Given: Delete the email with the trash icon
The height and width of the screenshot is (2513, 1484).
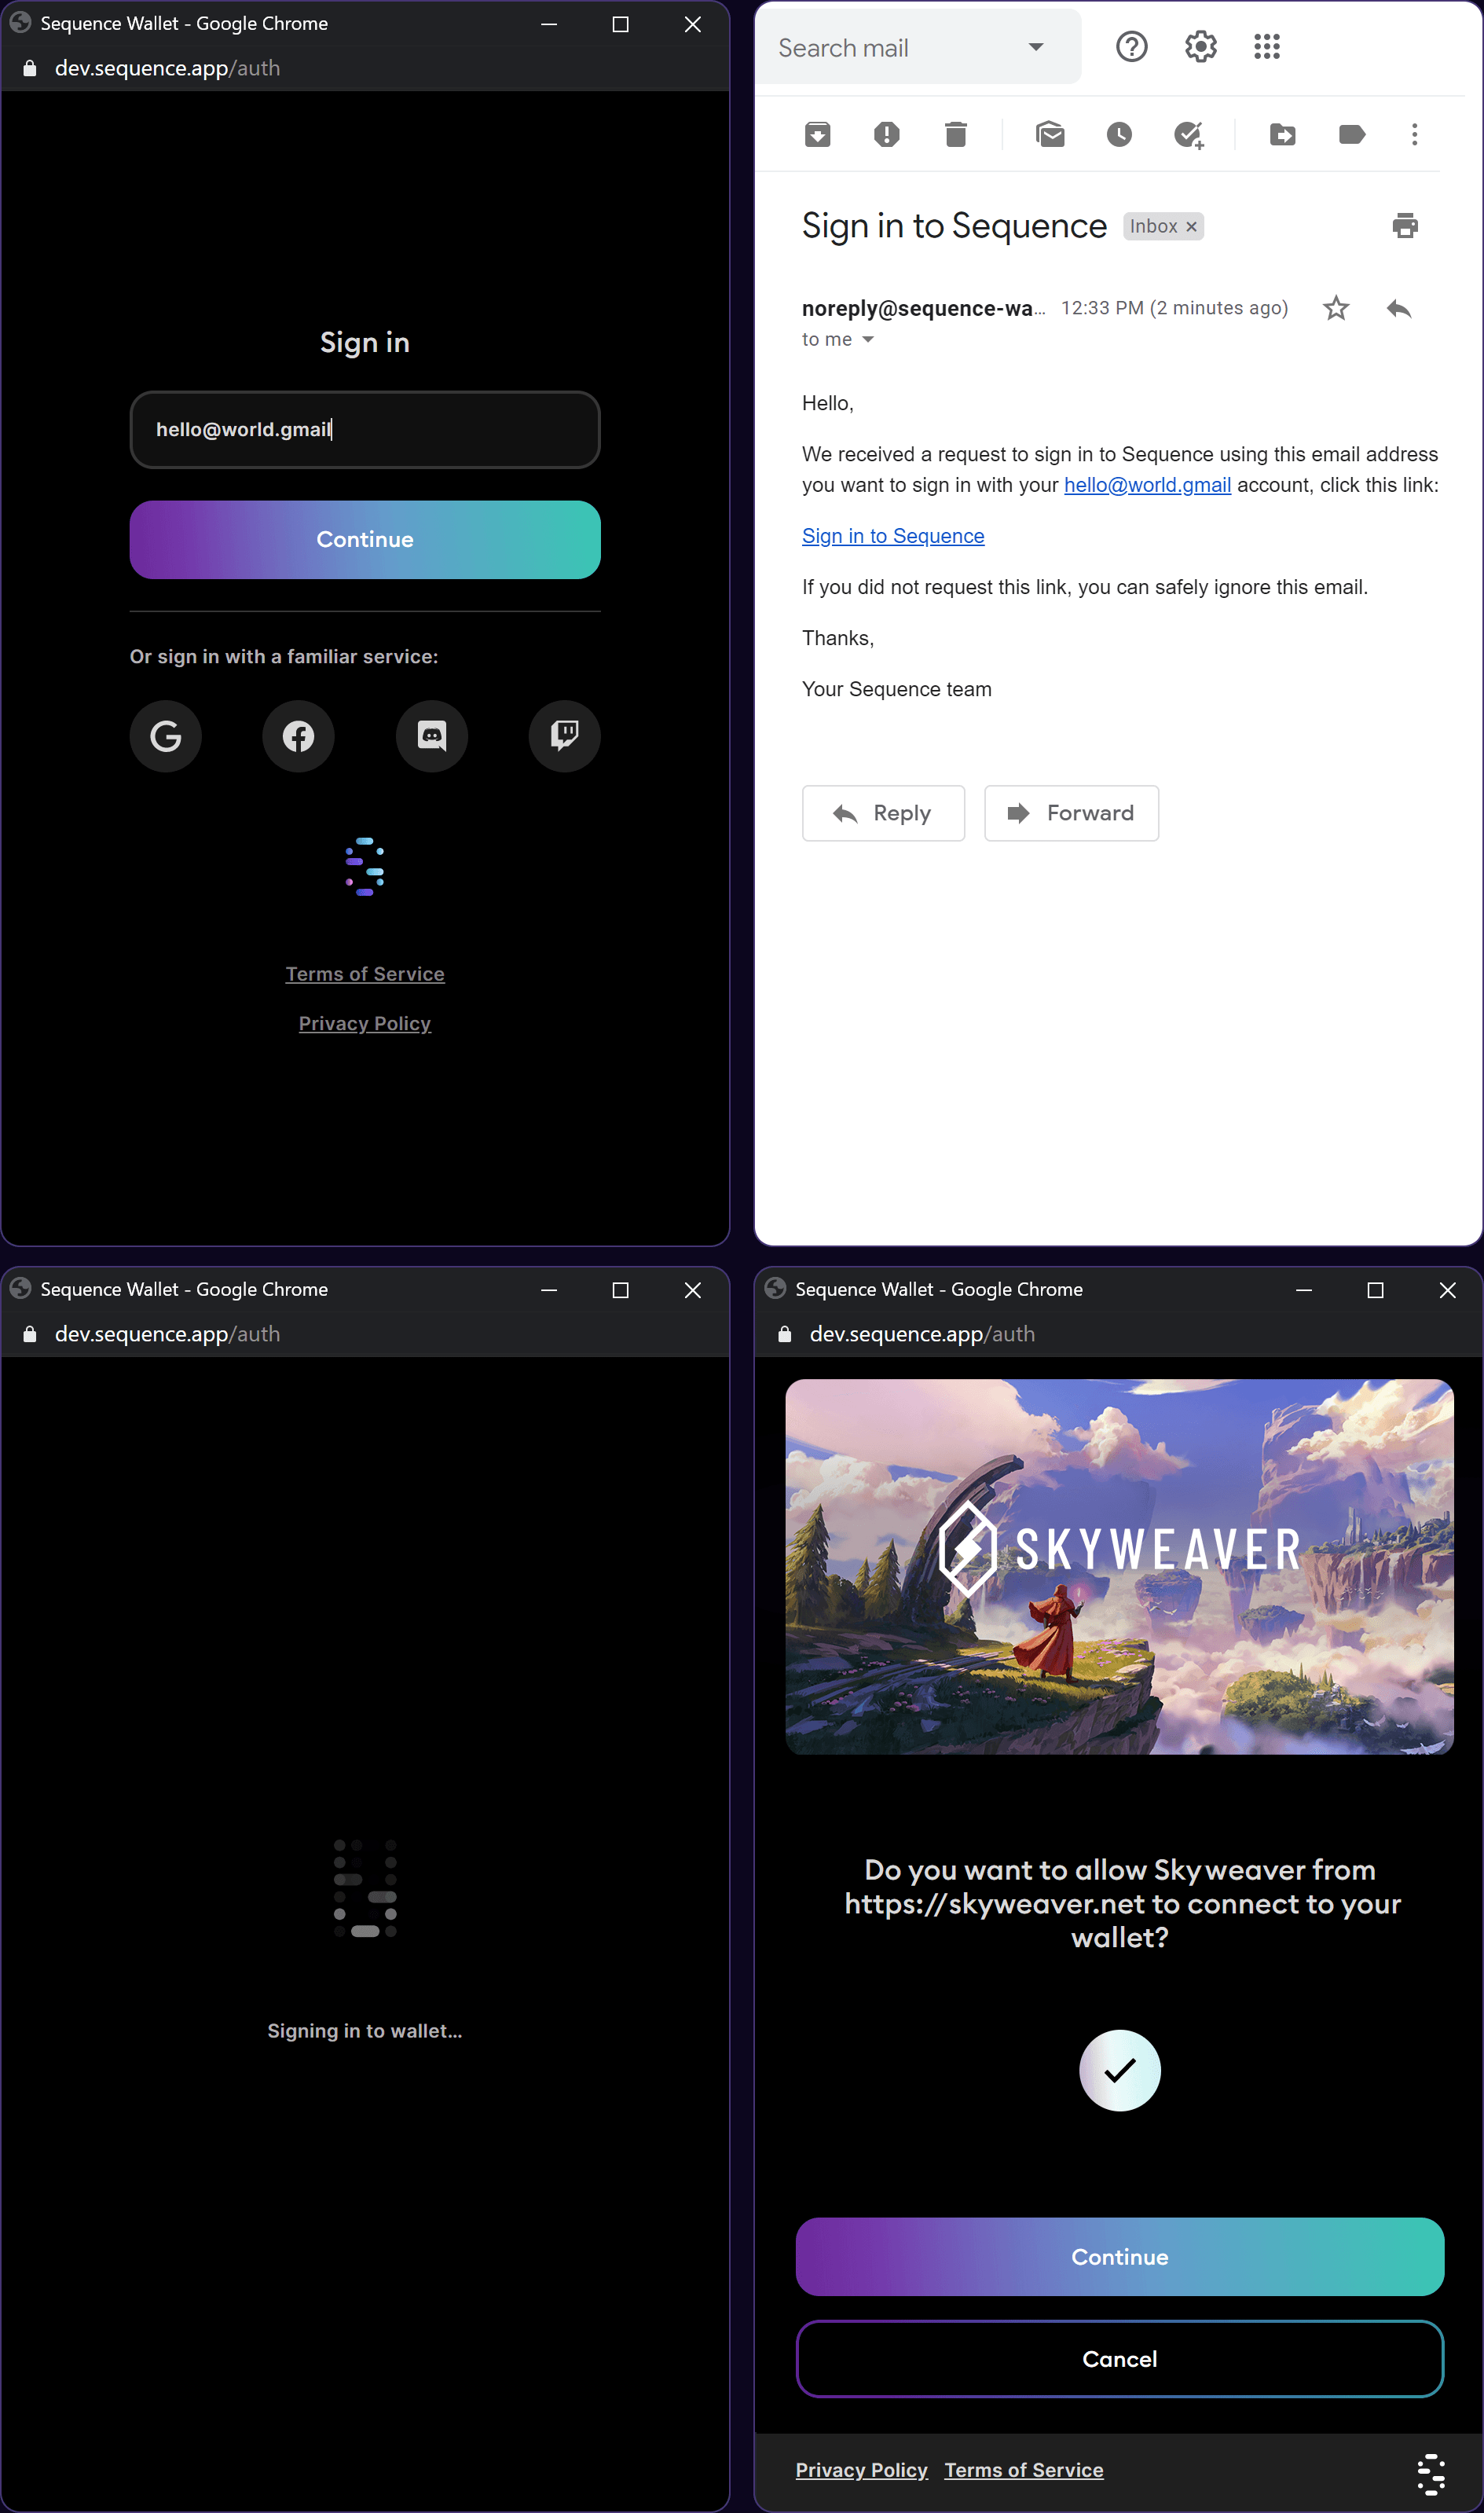Looking at the screenshot, I should click(956, 134).
